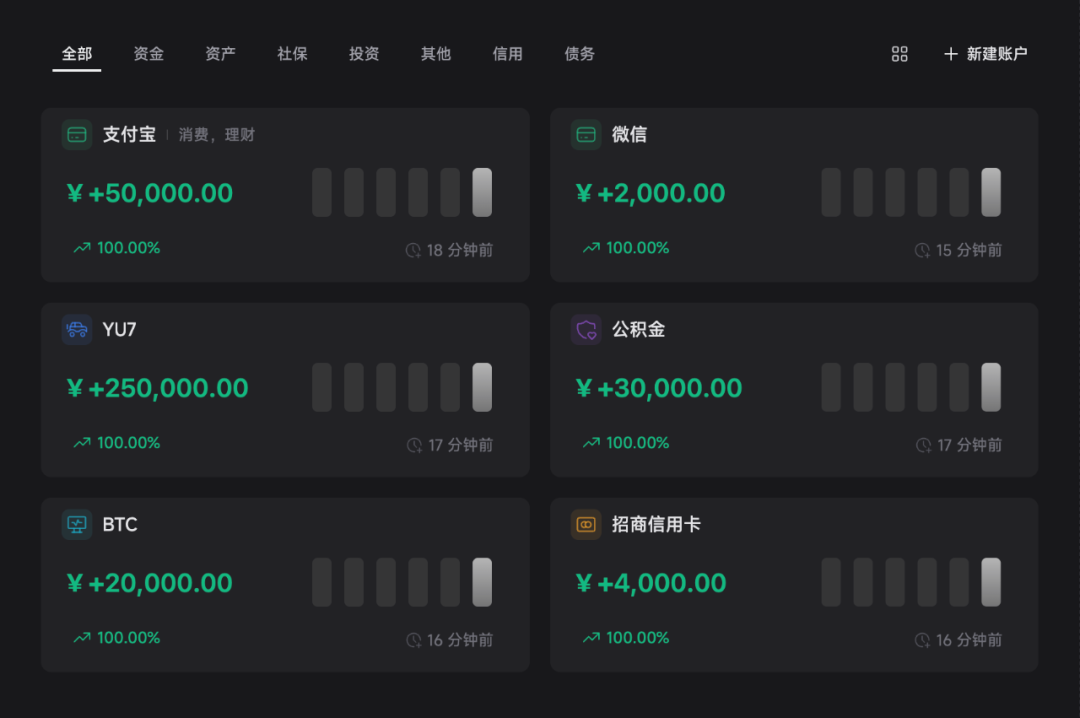Open the 资产 tab

click(x=220, y=54)
